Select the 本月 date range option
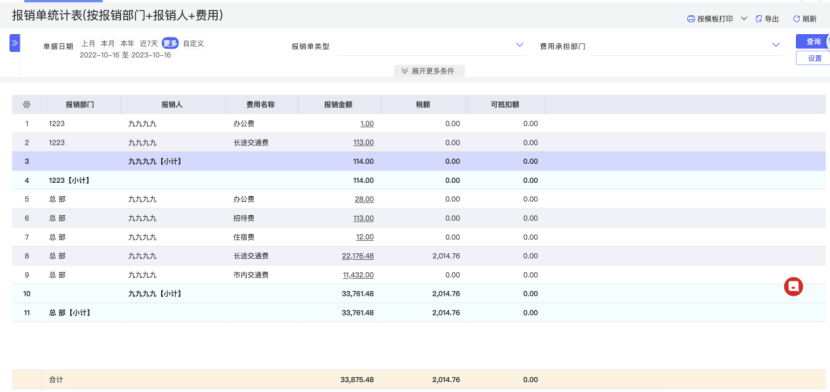The height and width of the screenshot is (392, 830). pyautogui.click(x=107, y=43)
